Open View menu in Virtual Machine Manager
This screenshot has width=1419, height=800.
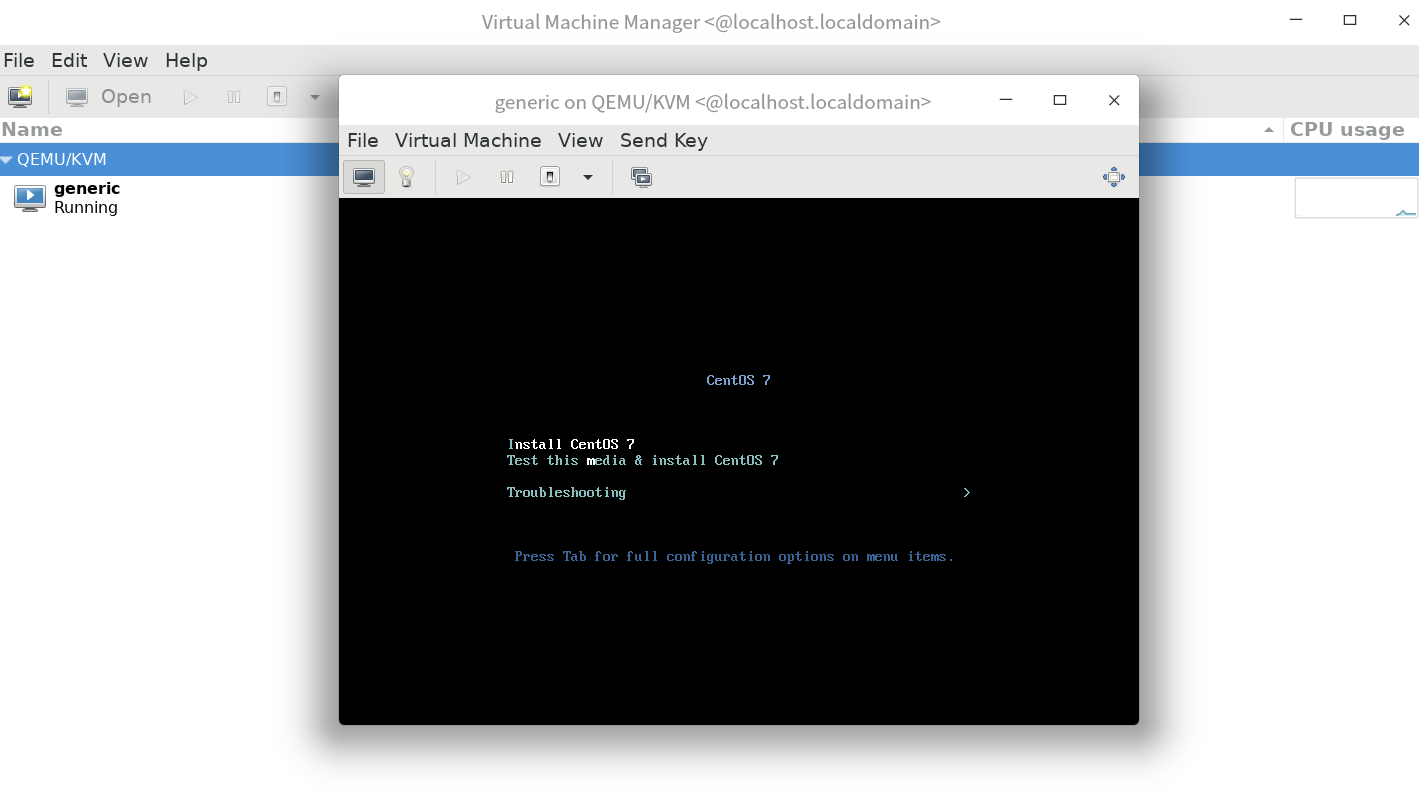click(125, 60)
